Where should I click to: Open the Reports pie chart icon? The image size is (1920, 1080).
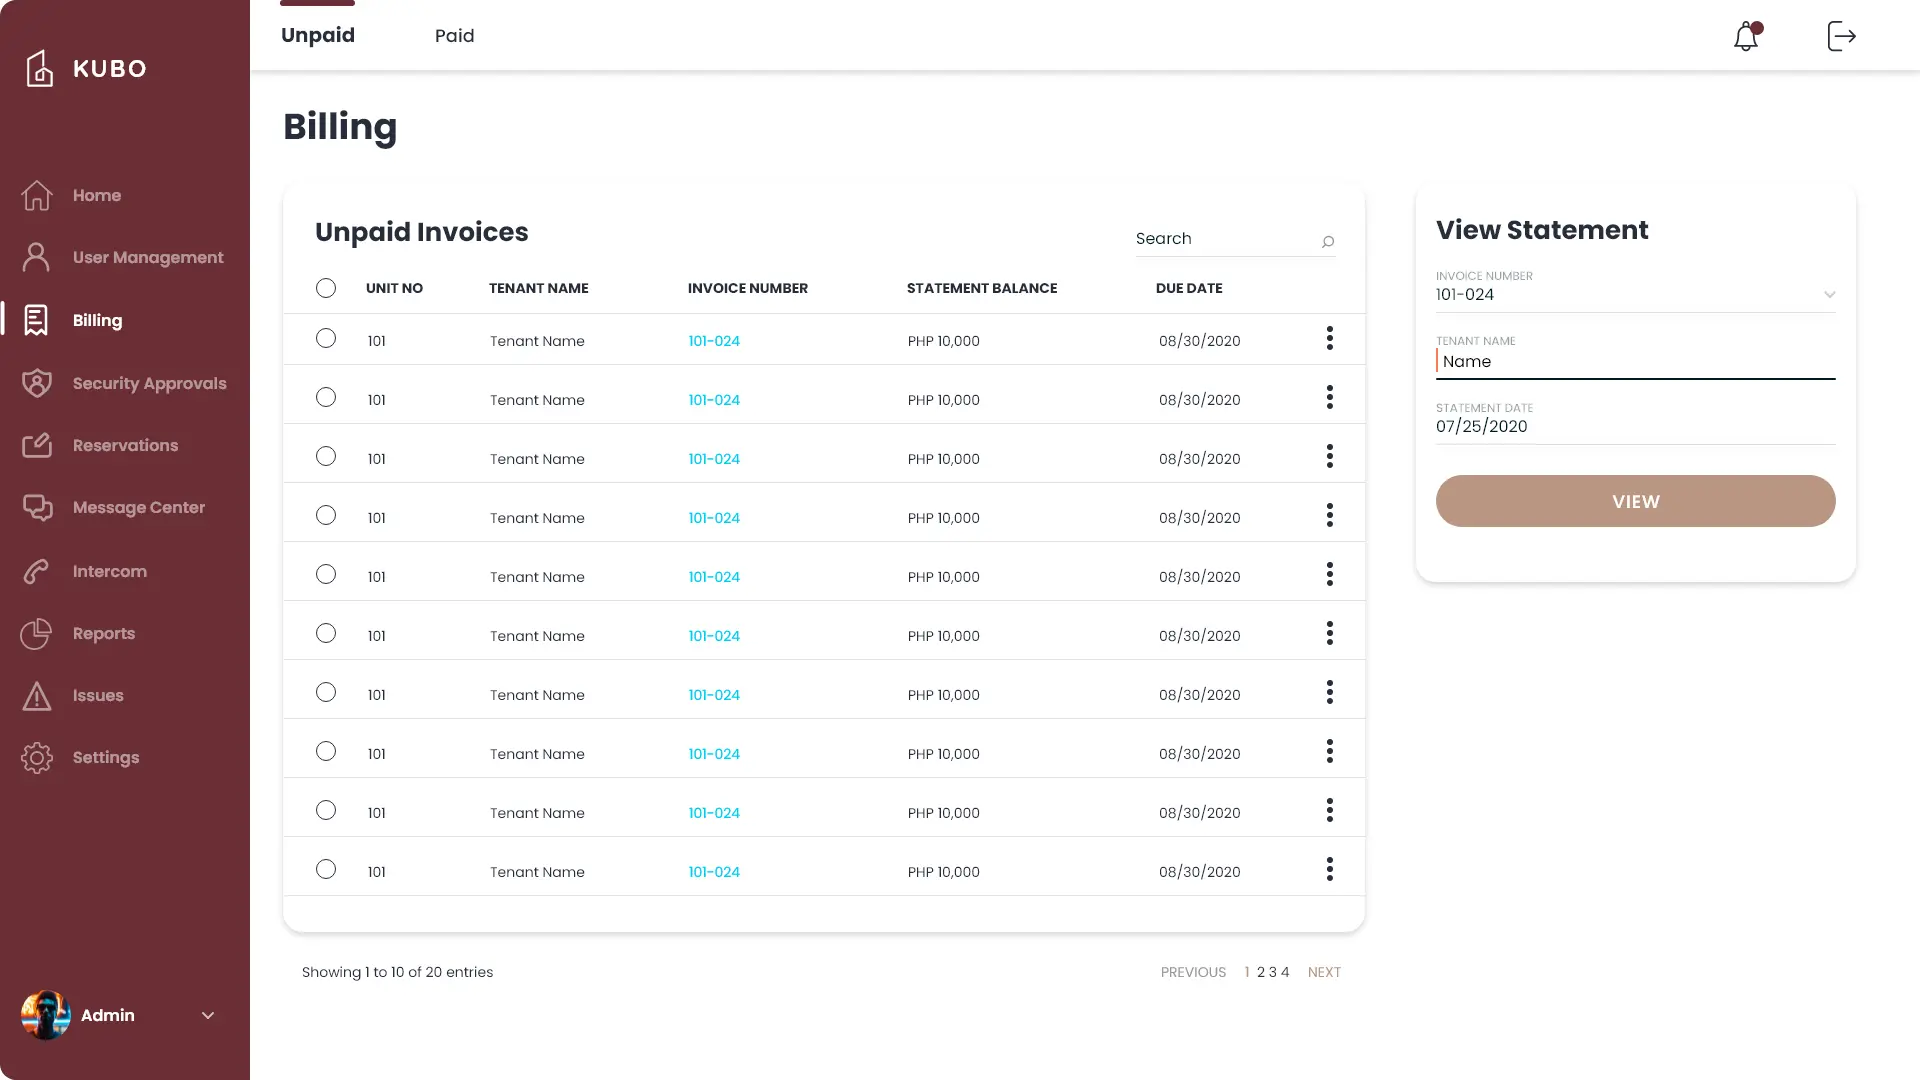tap(37, 633)
